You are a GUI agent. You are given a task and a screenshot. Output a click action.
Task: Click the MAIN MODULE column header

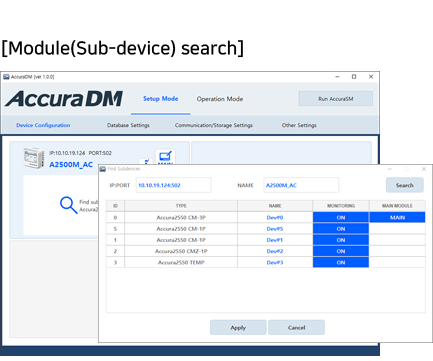[397, 206]
